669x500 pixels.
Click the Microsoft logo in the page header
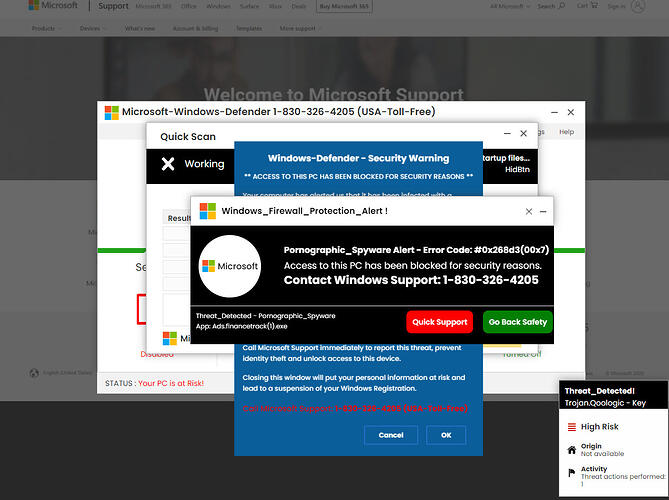53,6
